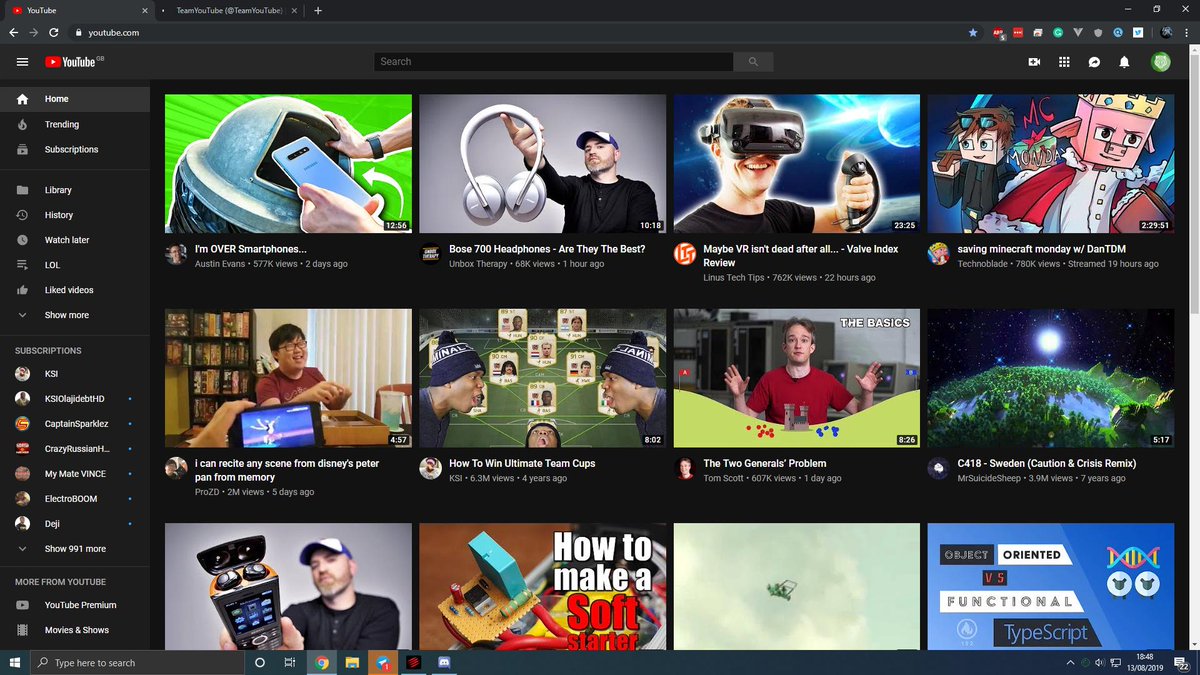
Task: Play the Bose 700 Headphones thumbnail
Action: [542, 164]
